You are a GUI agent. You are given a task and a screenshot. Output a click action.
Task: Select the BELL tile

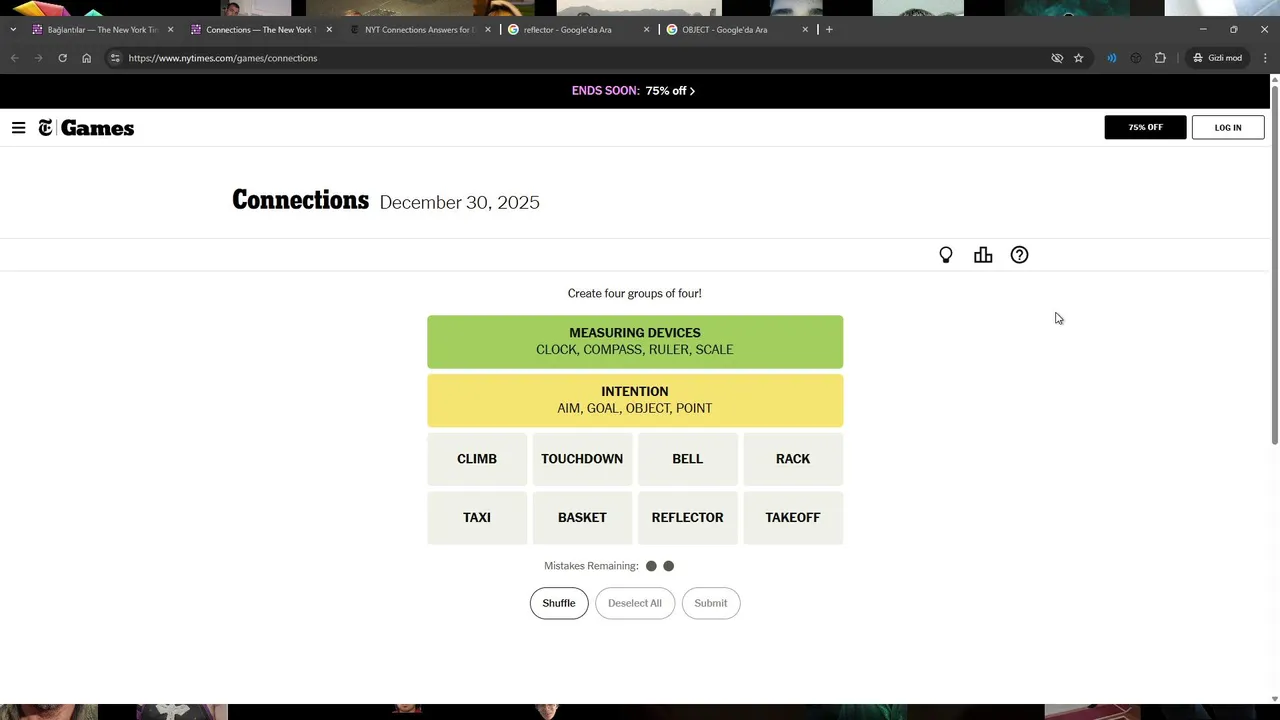[x=688, y=459]
